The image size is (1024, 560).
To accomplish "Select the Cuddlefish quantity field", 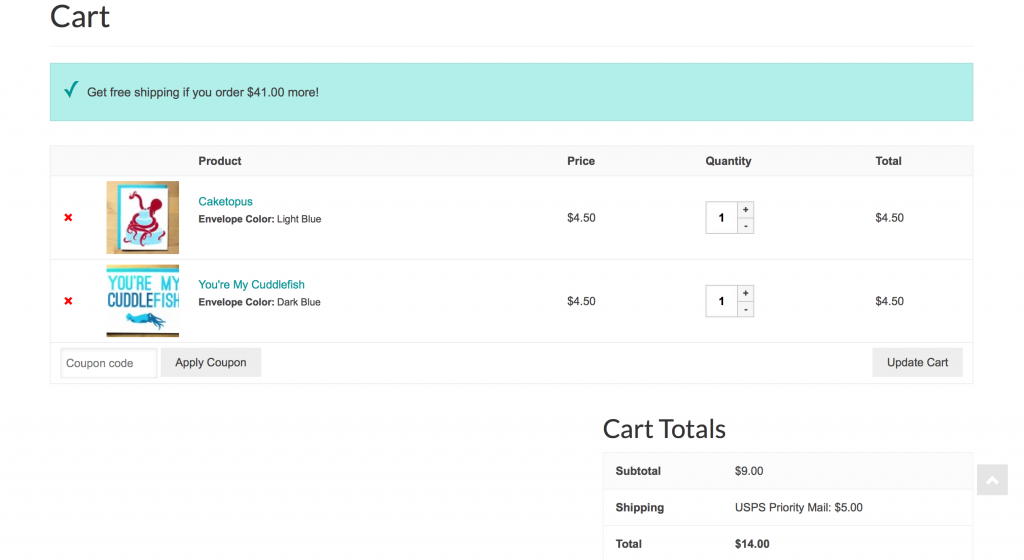I will point(721,301).
